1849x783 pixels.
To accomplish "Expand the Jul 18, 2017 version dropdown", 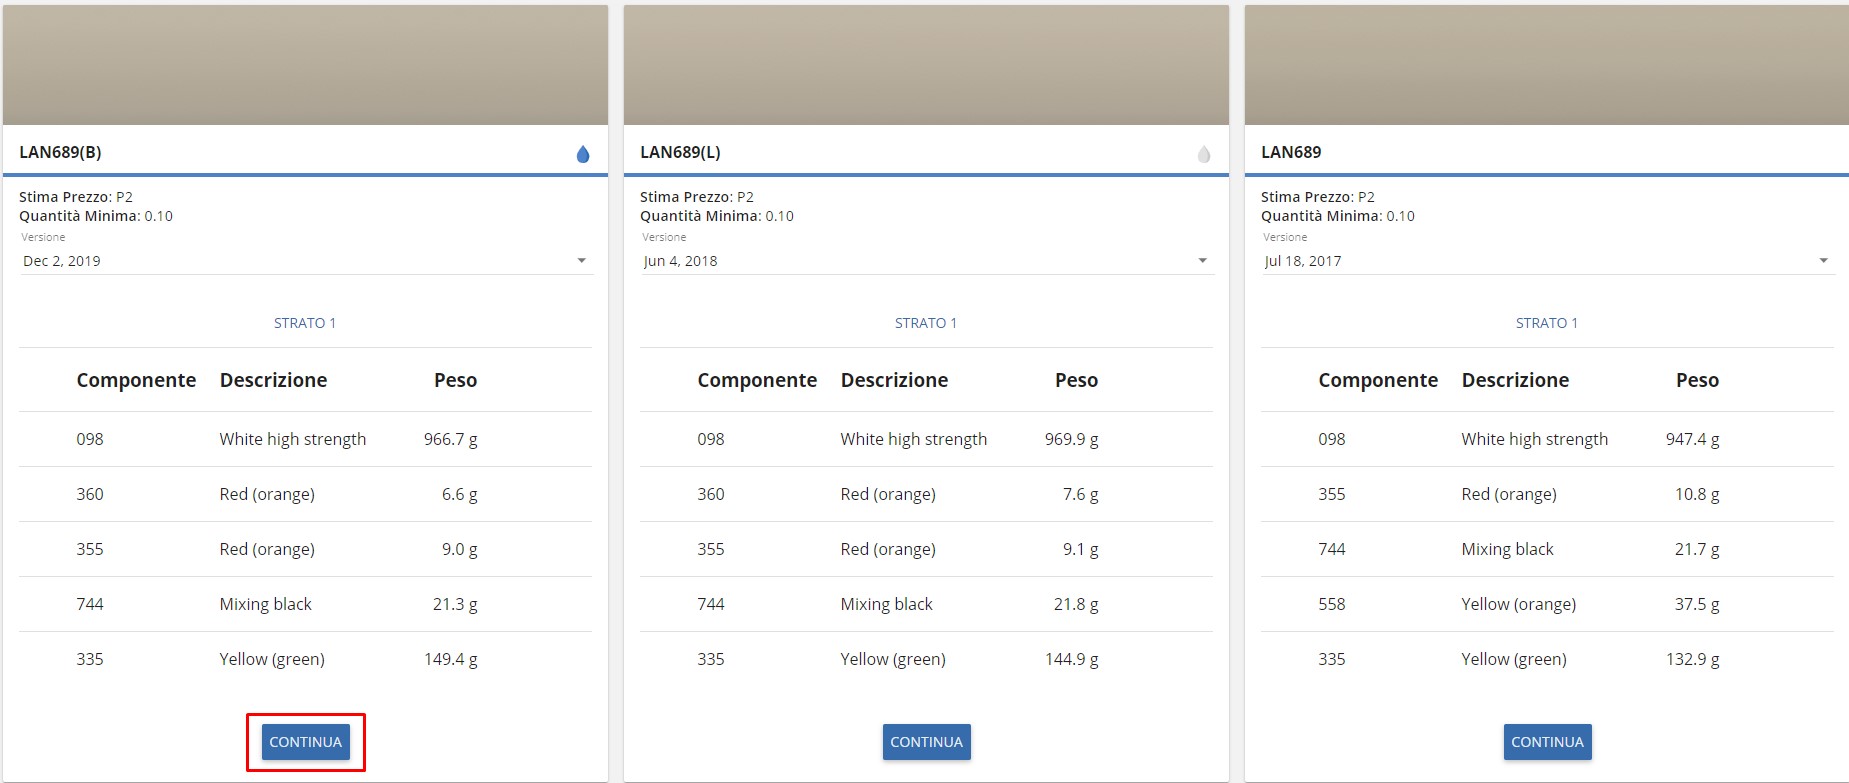I will click(x=1547, y=261).
